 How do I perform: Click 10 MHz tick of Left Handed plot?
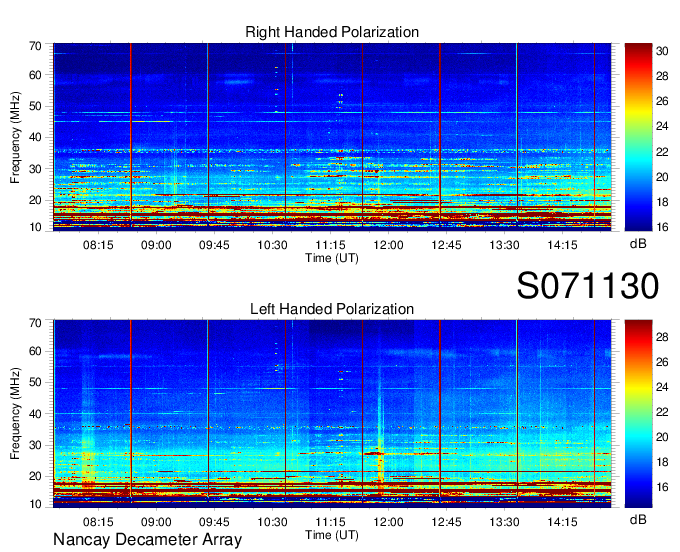coord(35,504)
